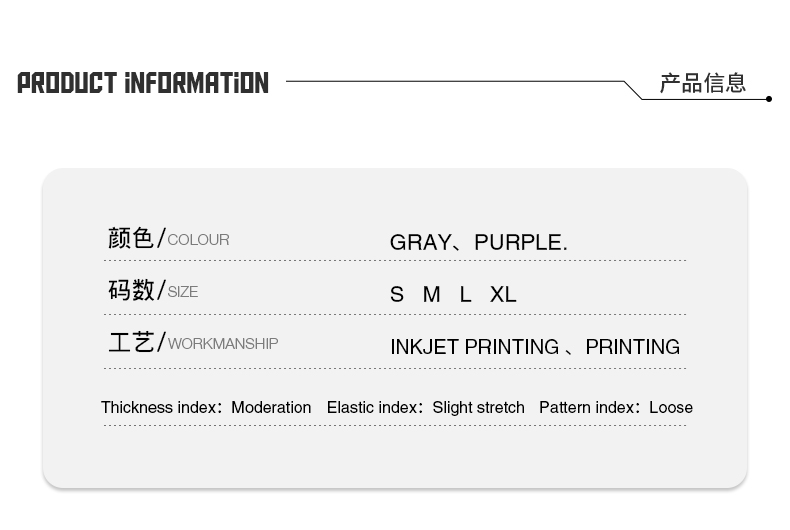Choose size XL
Image resolution: width=790 pixels, height=530 pixels.
point(503,295)
